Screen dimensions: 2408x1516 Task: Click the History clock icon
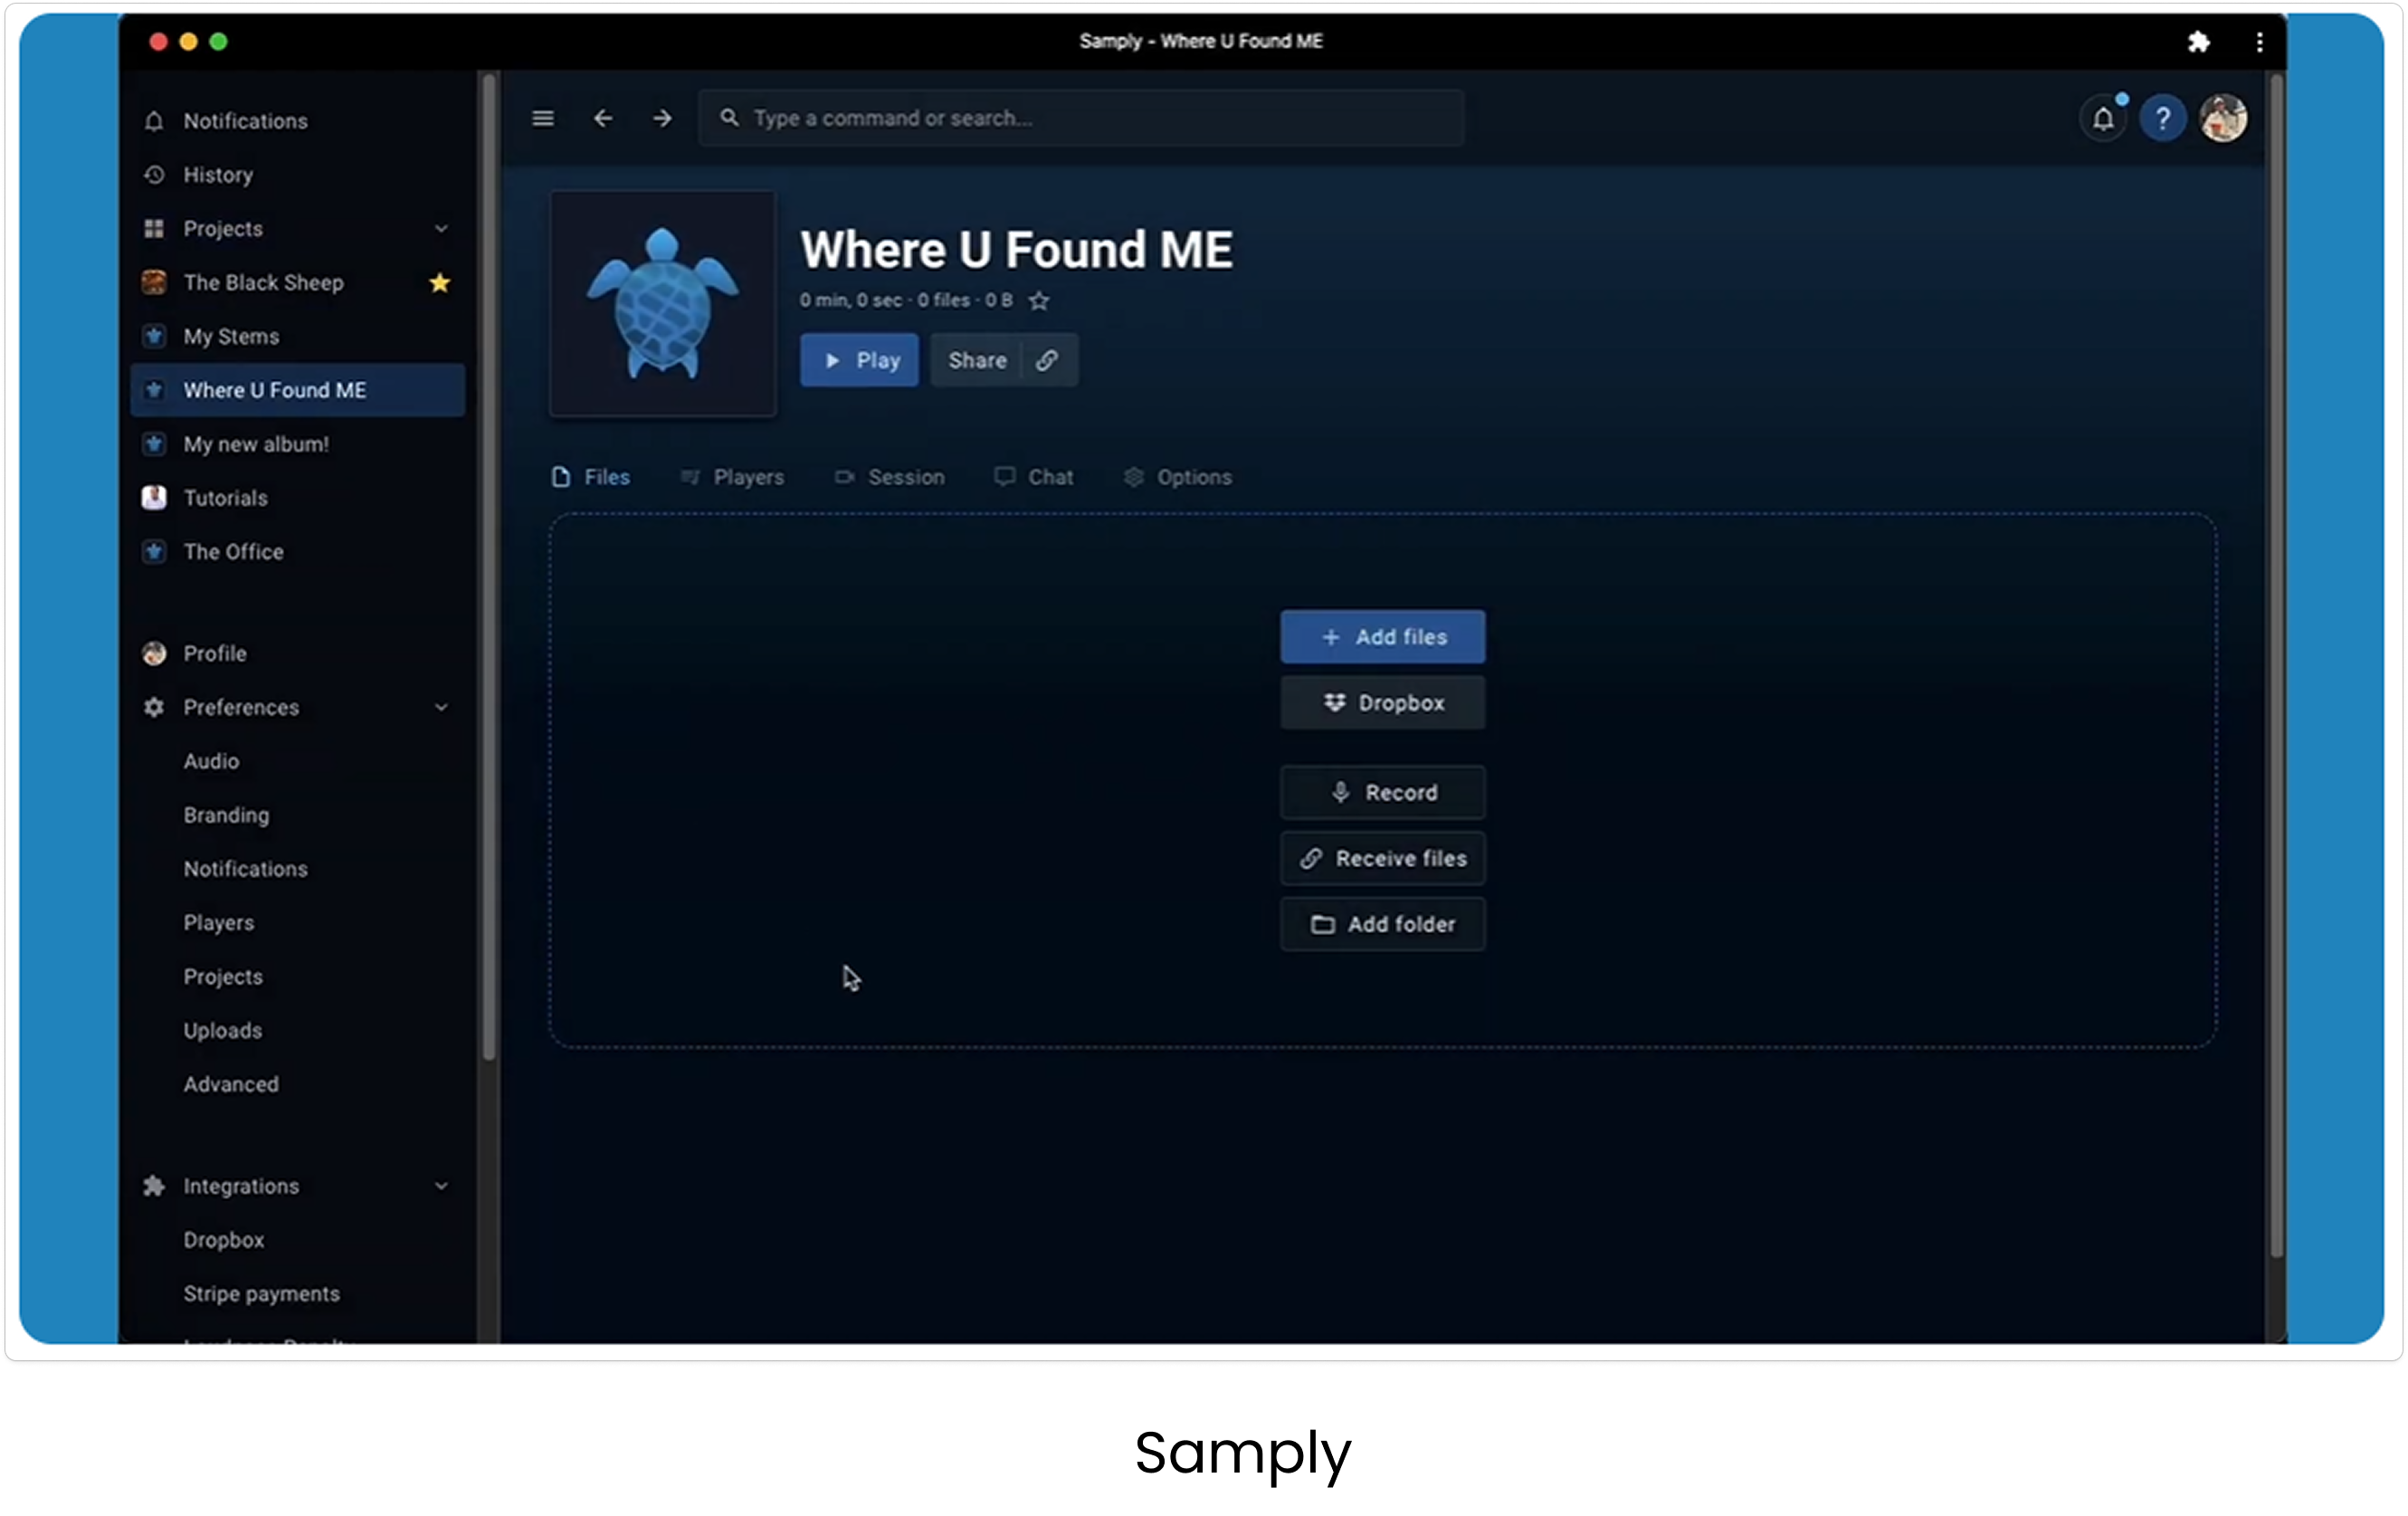[154, 175]
